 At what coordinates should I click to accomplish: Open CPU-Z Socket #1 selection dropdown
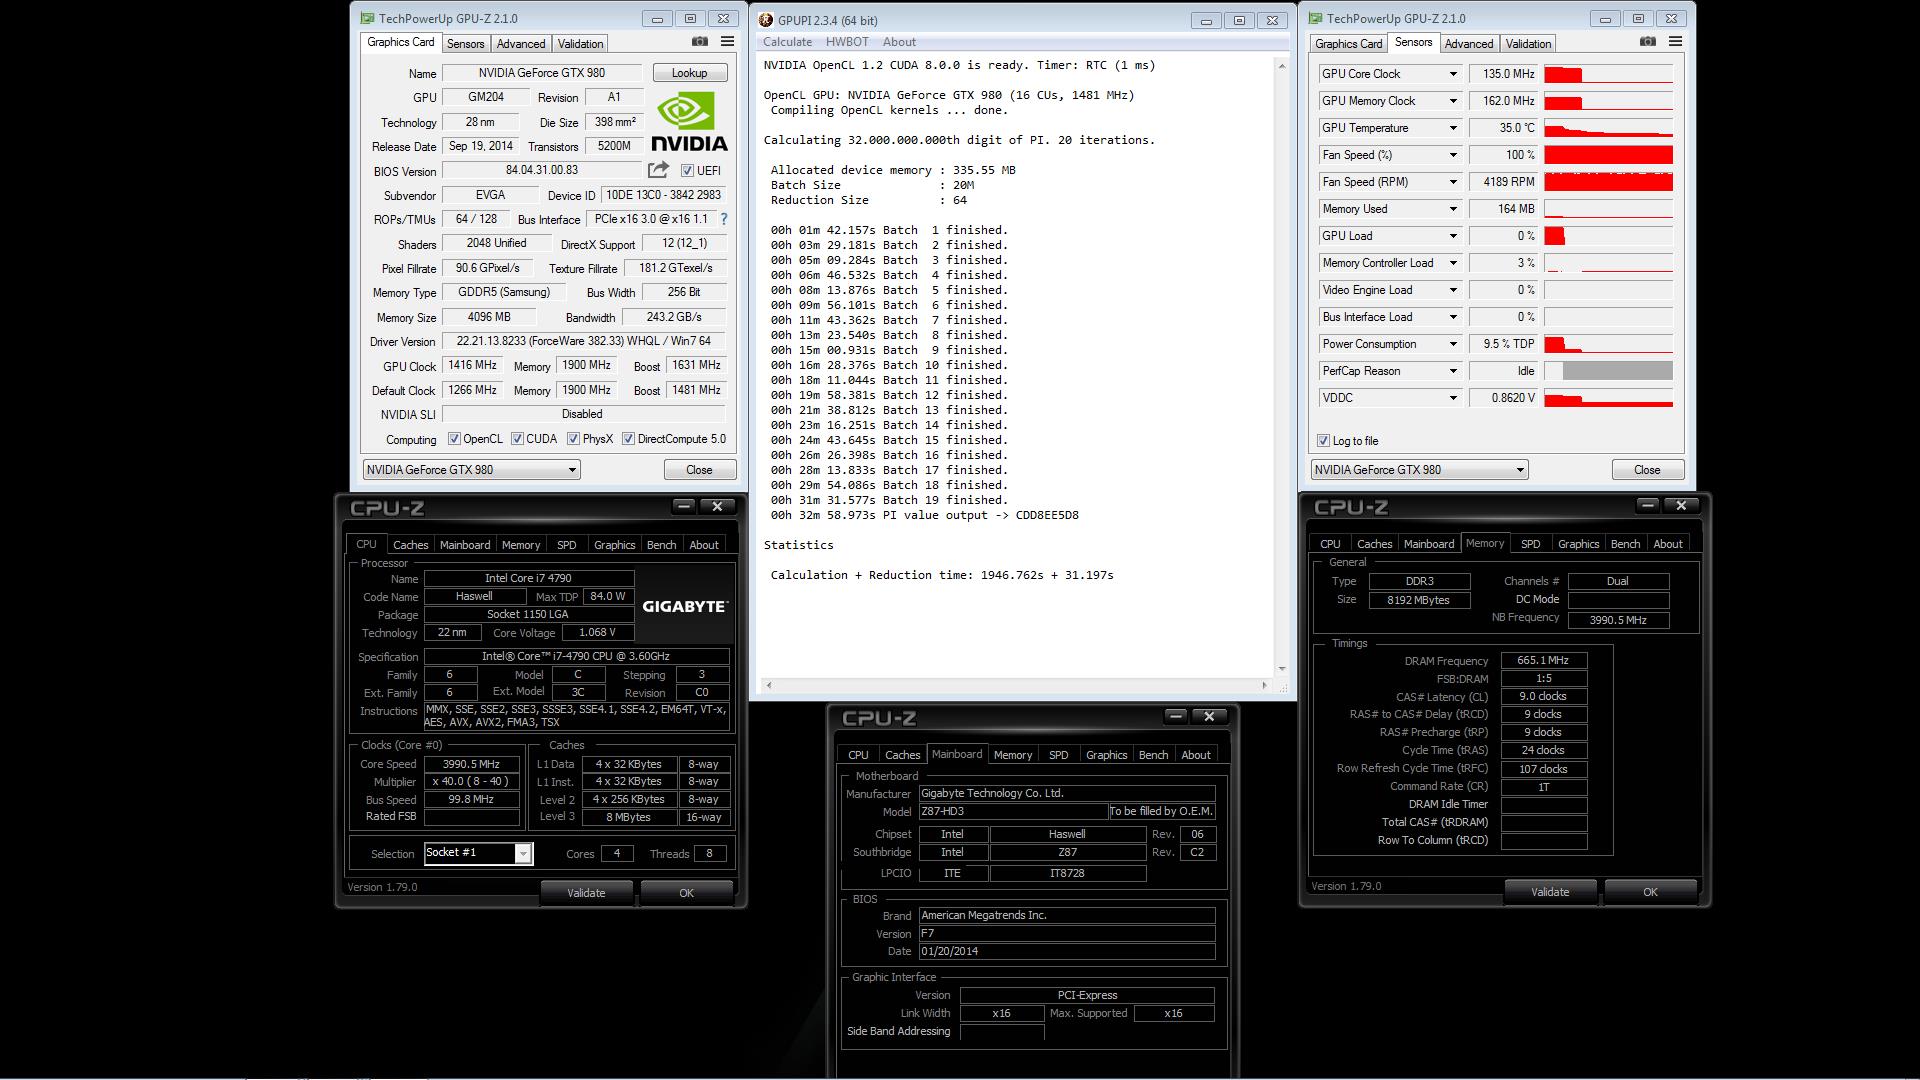tap(522, 853)
